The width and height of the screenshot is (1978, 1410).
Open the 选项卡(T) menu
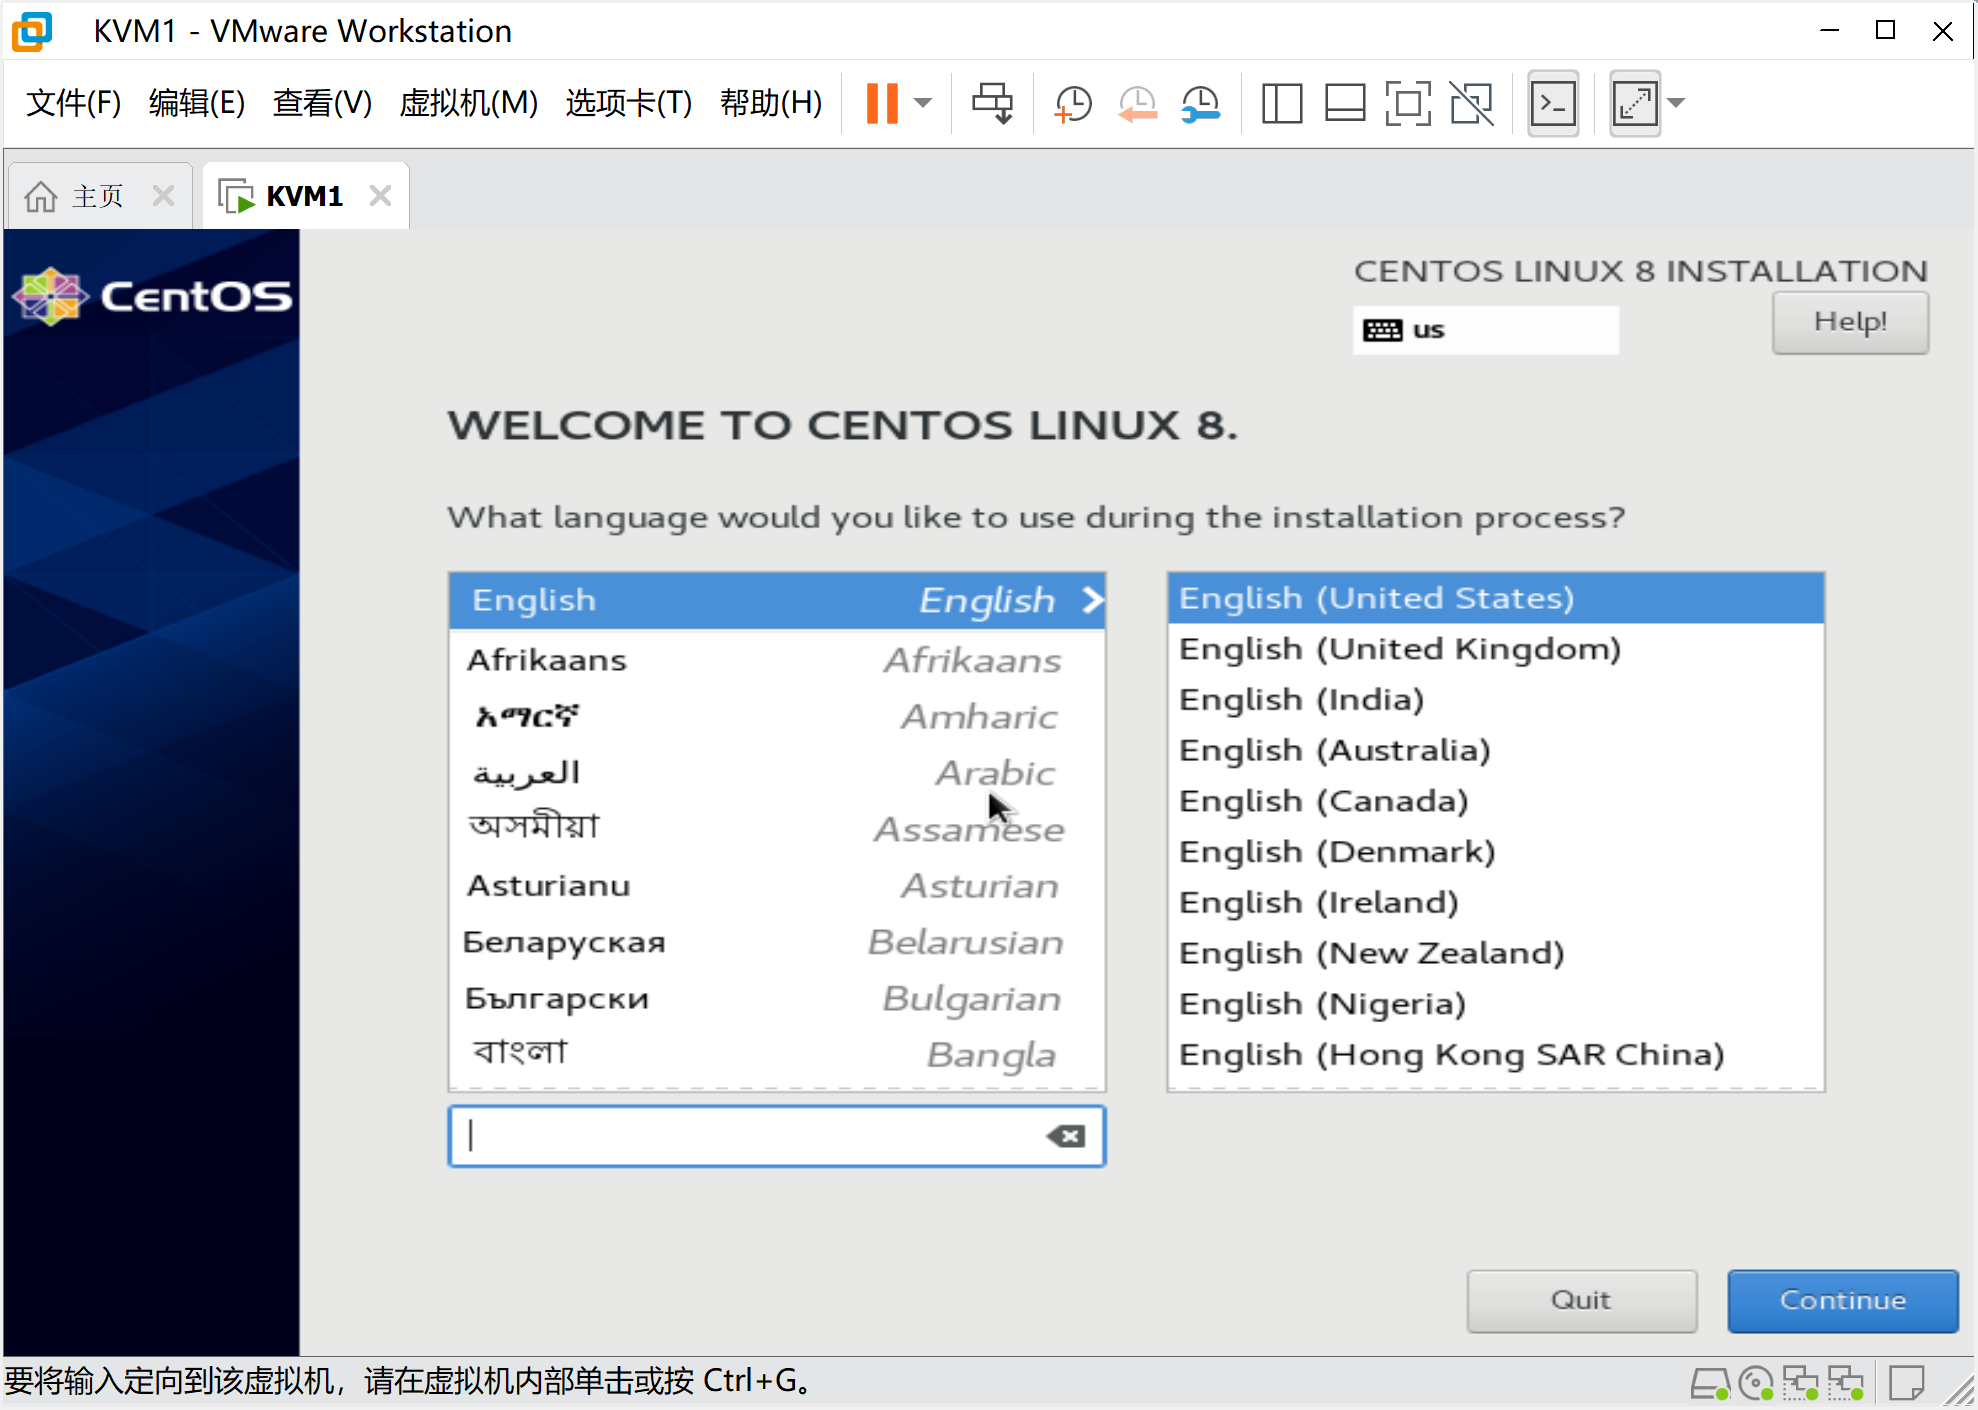tap(629, 102)
